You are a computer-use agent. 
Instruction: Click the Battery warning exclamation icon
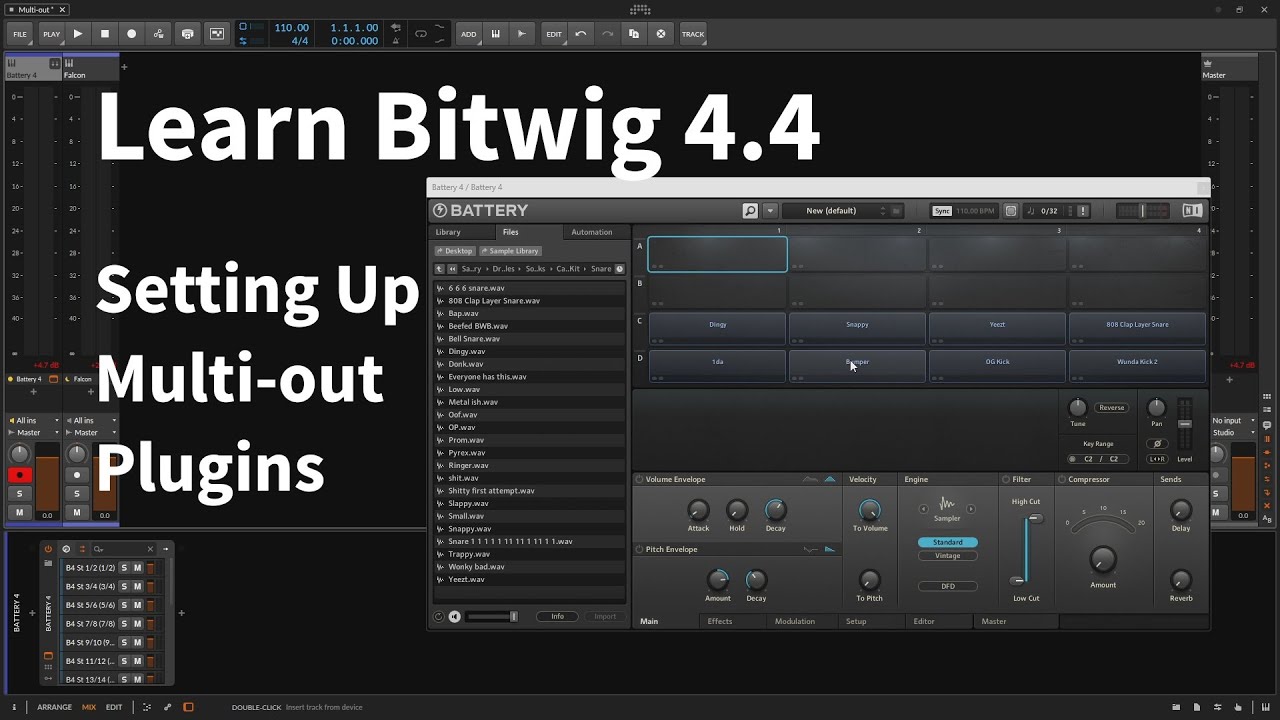coord(1082,211)
